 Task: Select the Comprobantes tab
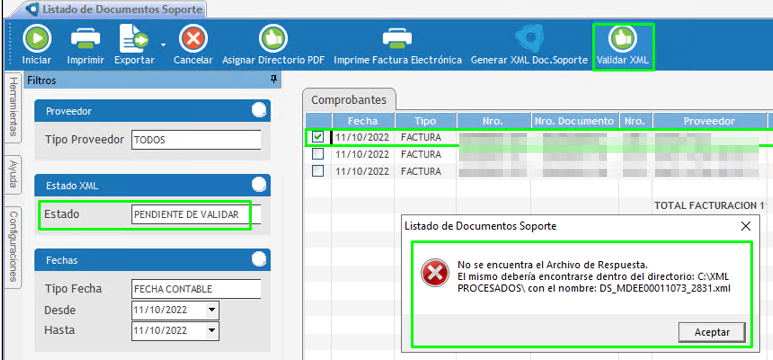[x=349, y=100]
